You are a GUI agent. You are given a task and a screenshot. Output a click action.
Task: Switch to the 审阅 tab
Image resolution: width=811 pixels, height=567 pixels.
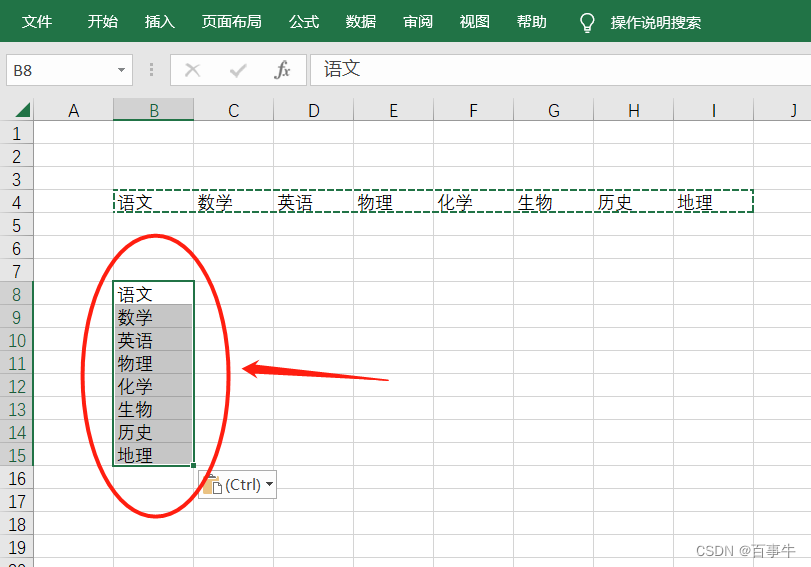[417, 22]
